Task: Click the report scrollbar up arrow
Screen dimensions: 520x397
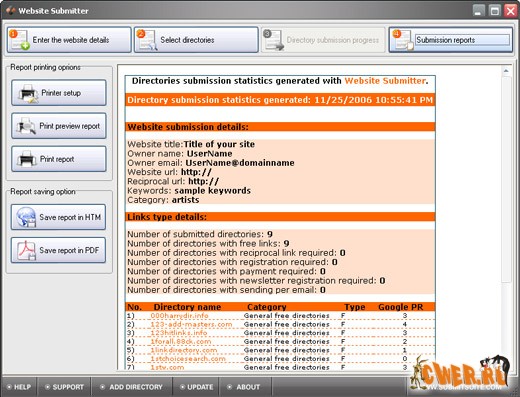Action: tap(506, 71)
